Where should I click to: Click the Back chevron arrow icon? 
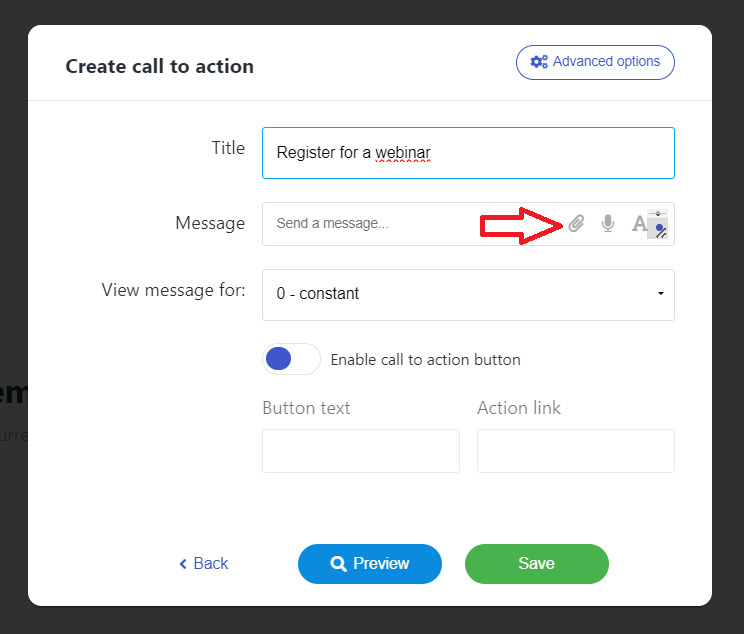click(183, 564)
